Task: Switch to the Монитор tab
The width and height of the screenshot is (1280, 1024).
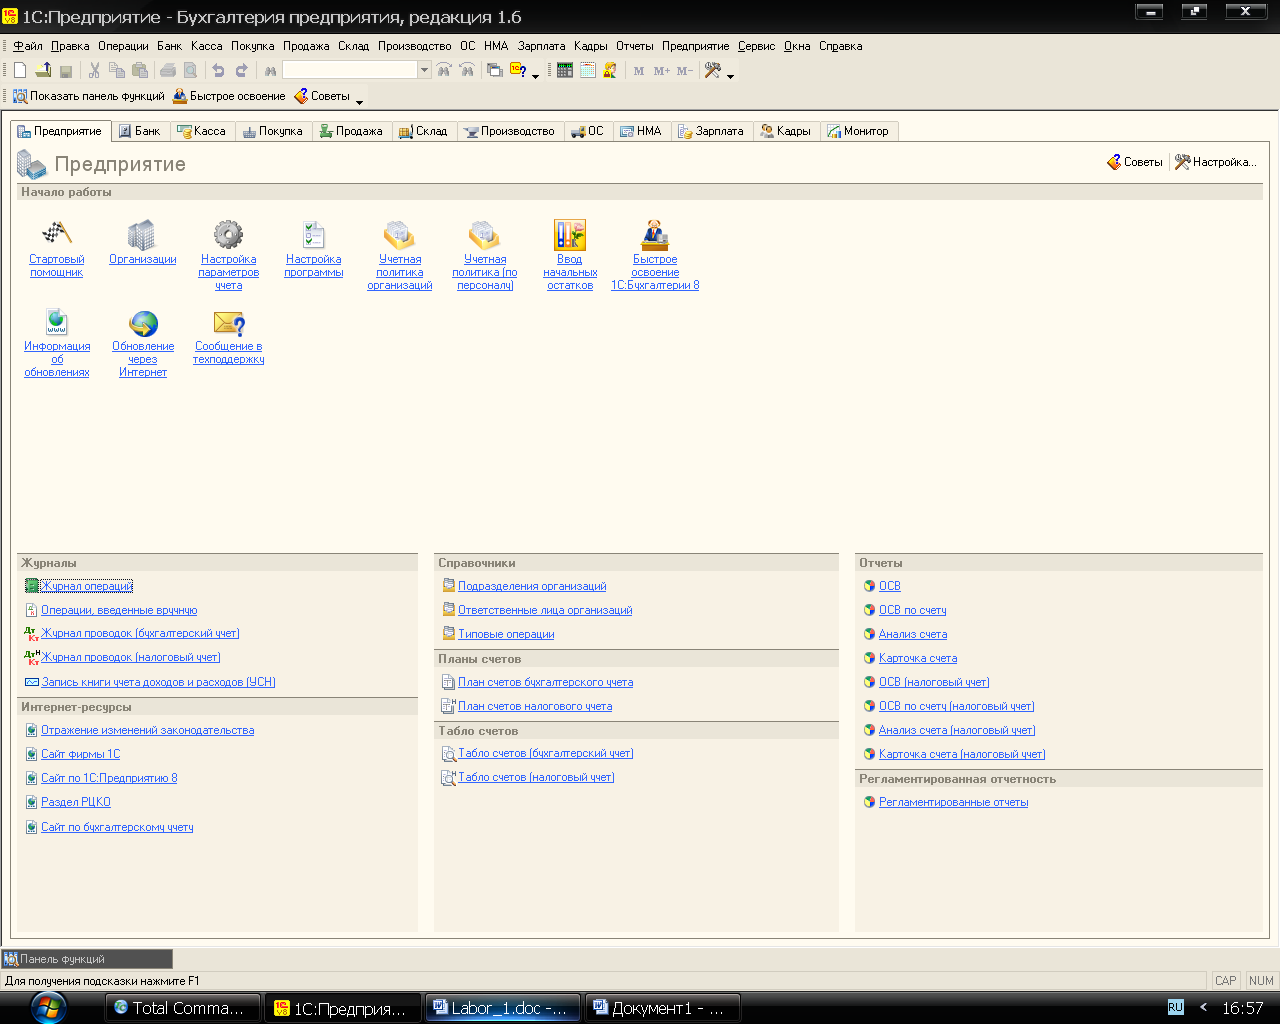Action: [x=859, y=131]
